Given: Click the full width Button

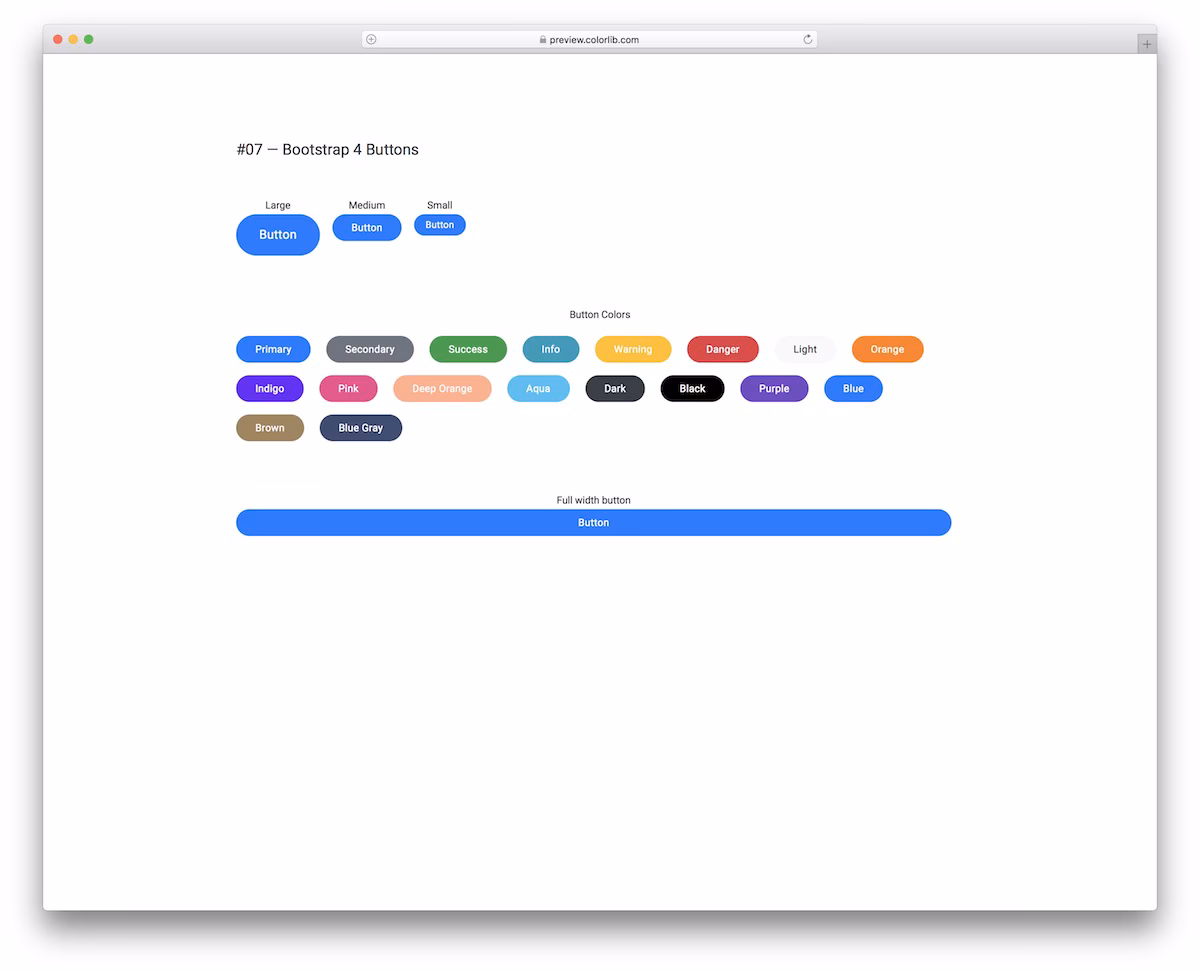Looking at the screenshot, I should tap(593, 522).
